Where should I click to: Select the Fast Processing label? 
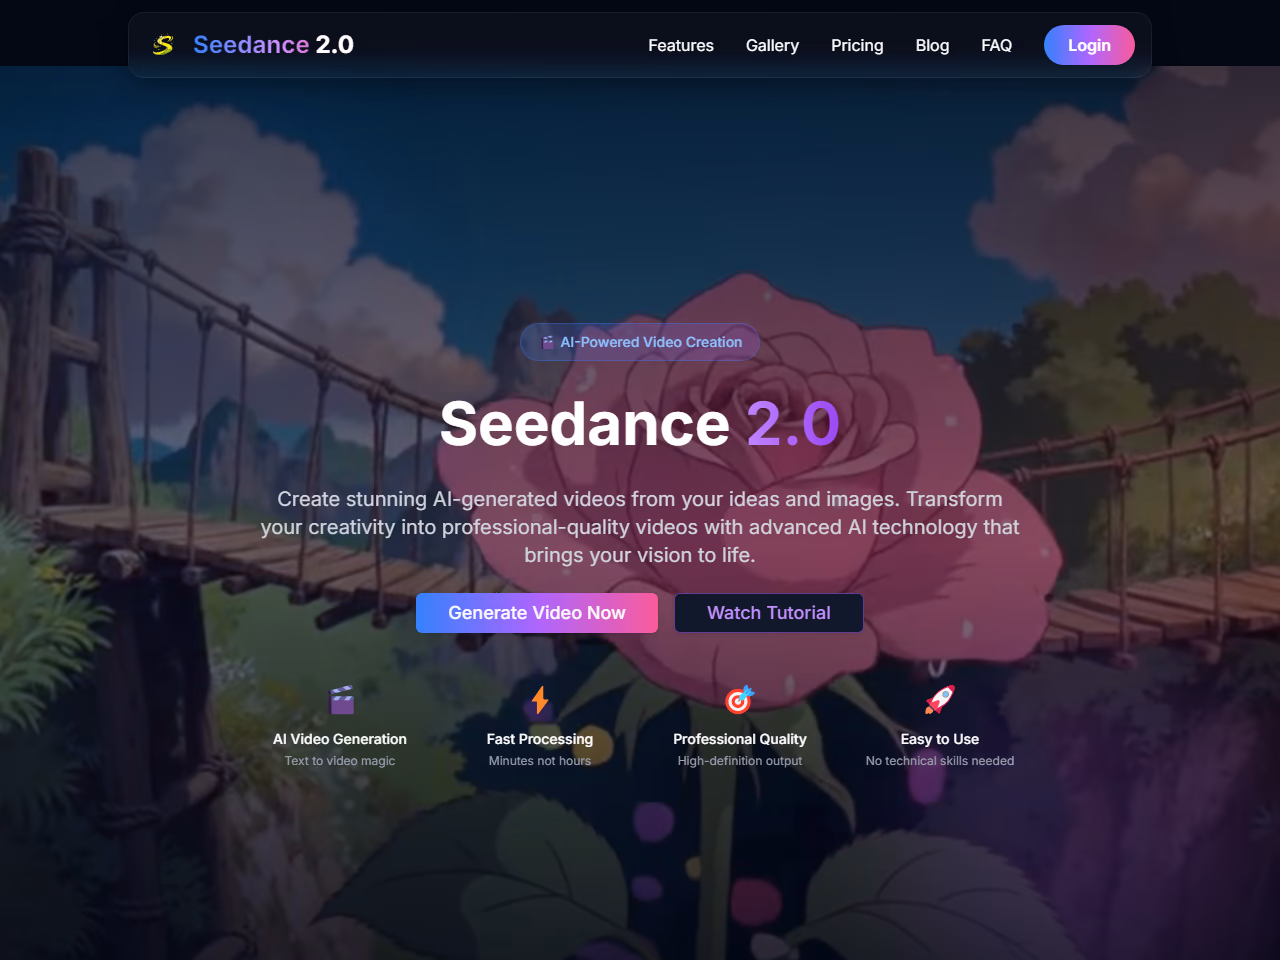click(540, 739)
